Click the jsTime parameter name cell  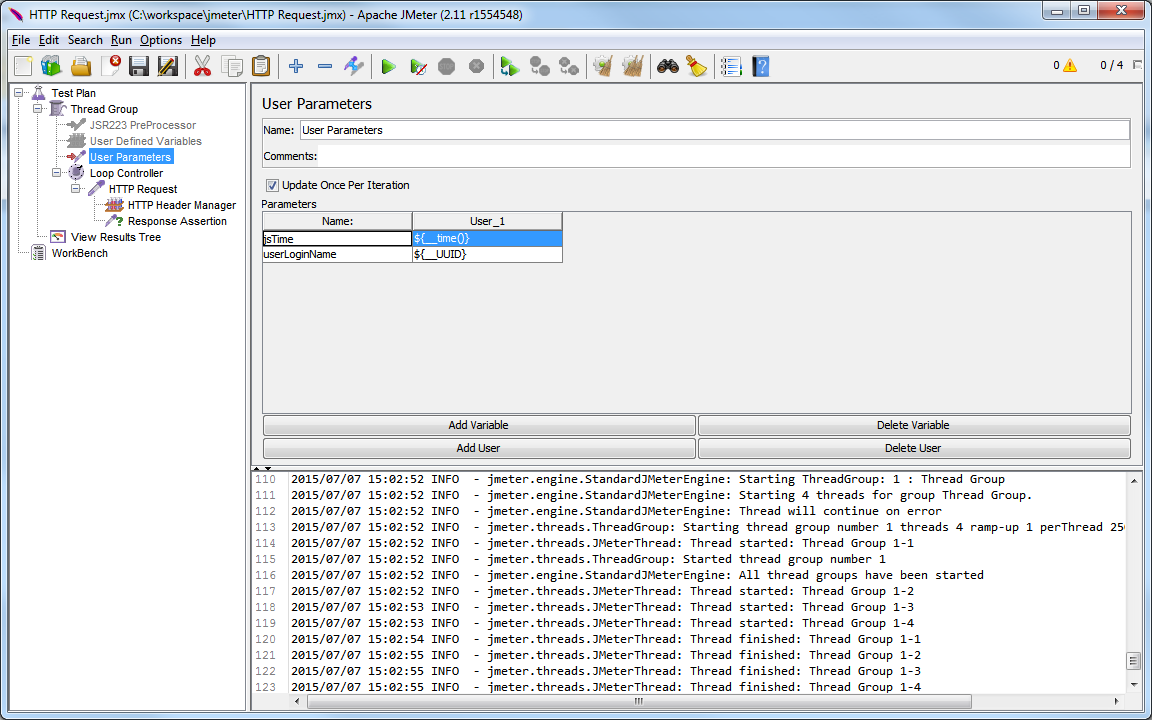click(x=337, y=239)
